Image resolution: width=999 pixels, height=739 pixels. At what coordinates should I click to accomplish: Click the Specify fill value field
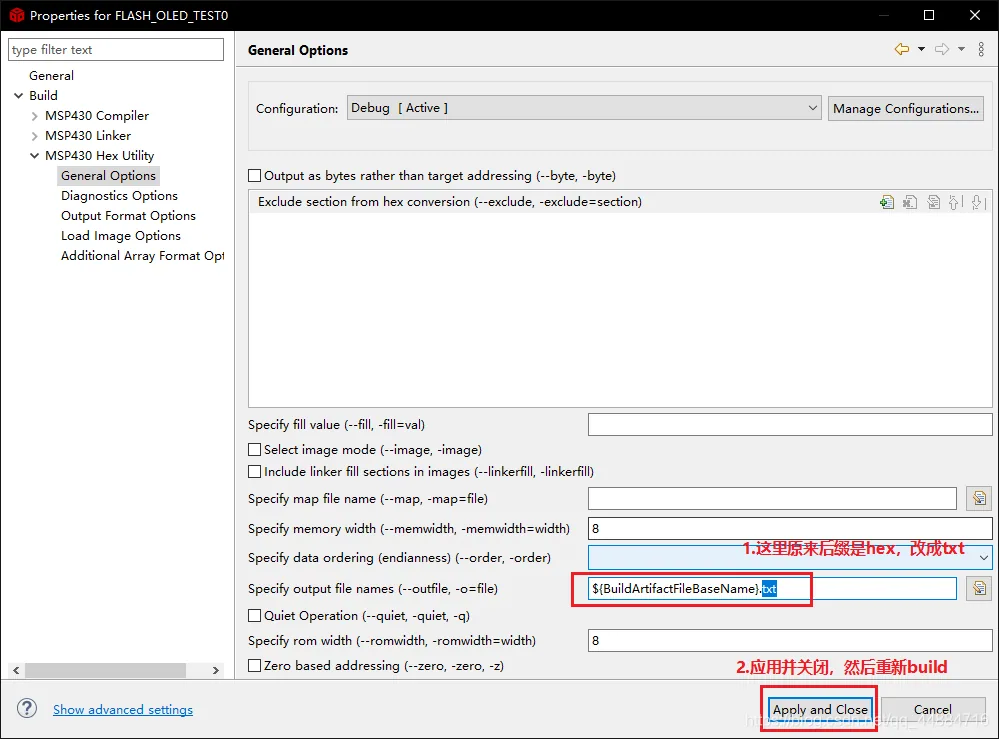point(790,424)
